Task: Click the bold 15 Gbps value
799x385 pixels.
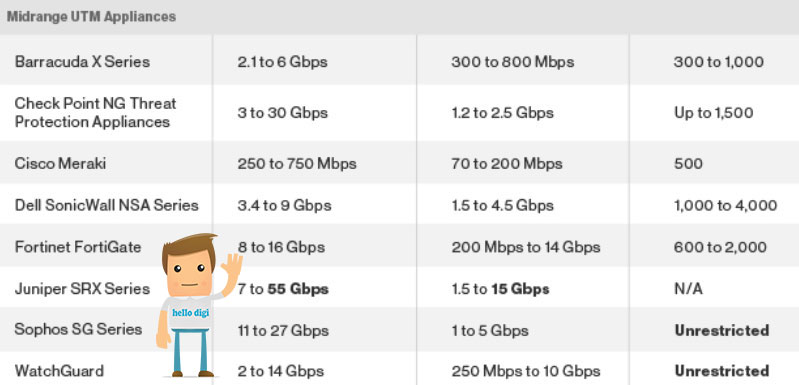Action: [x=520, y=289]
